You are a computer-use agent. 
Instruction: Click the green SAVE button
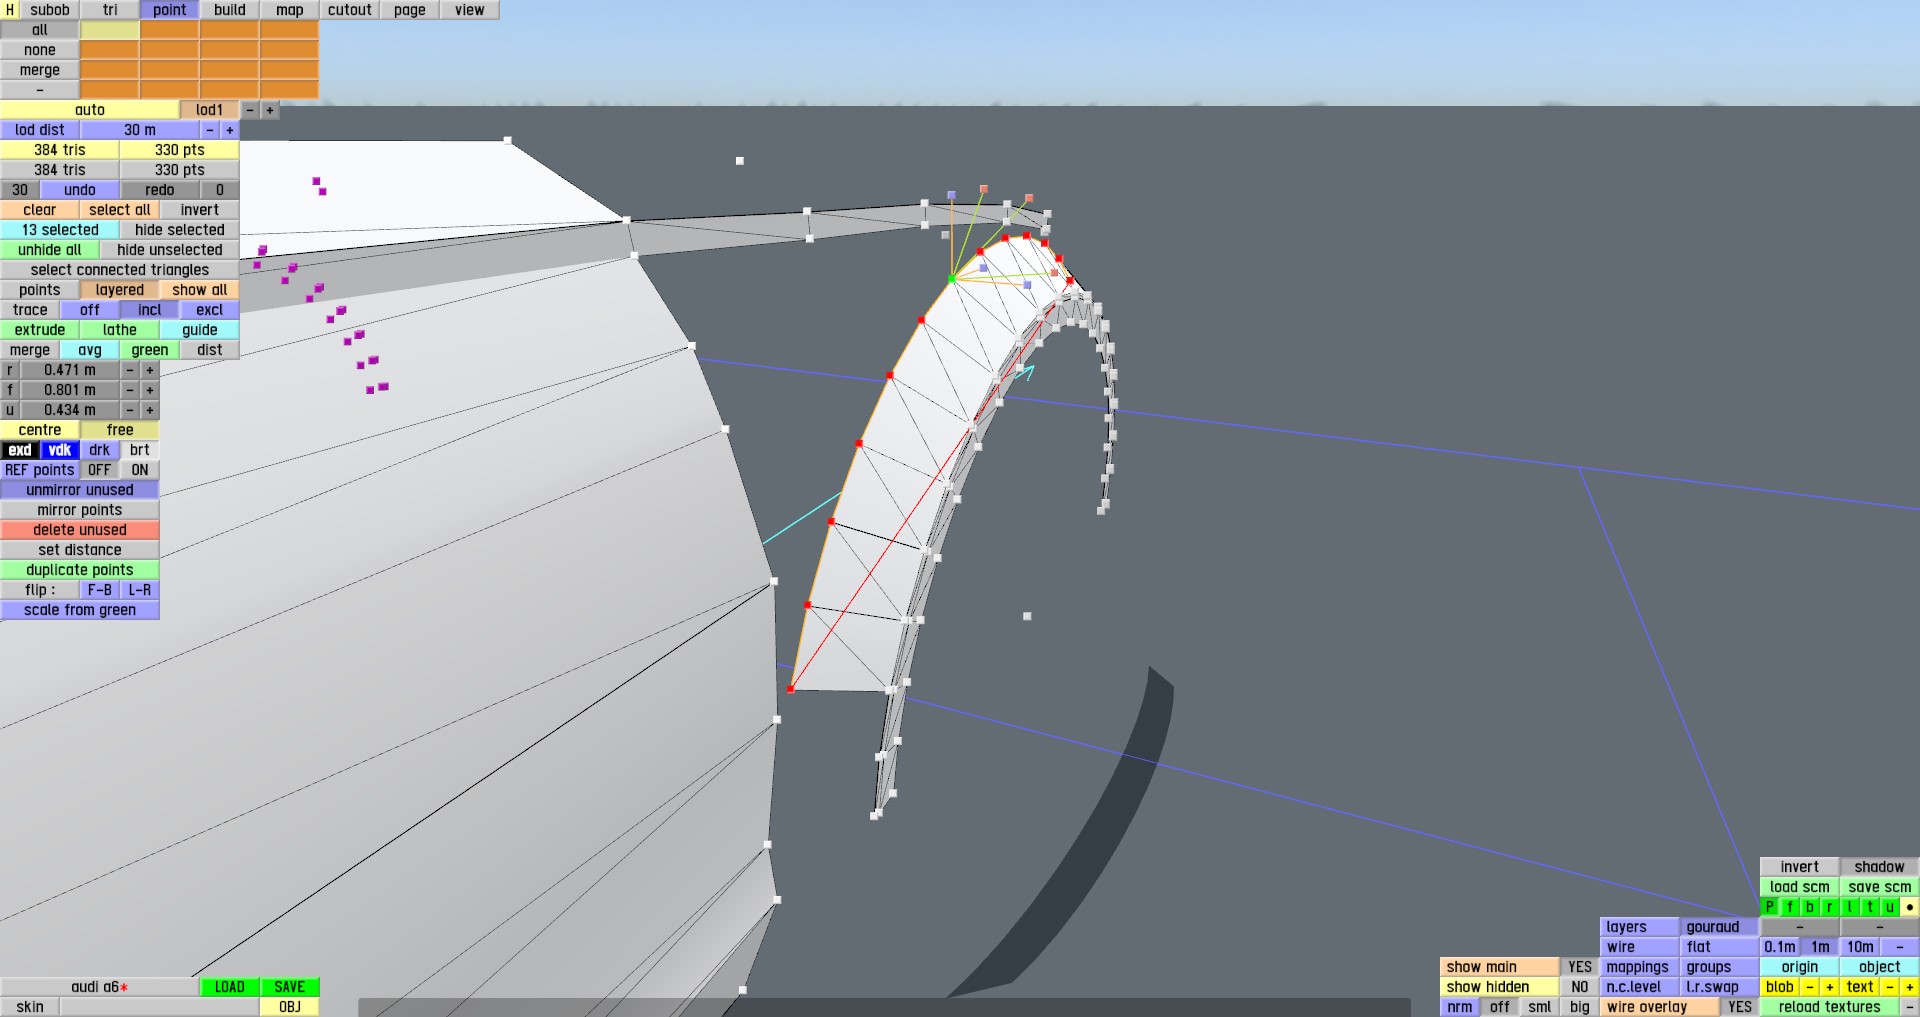(290, 987)
